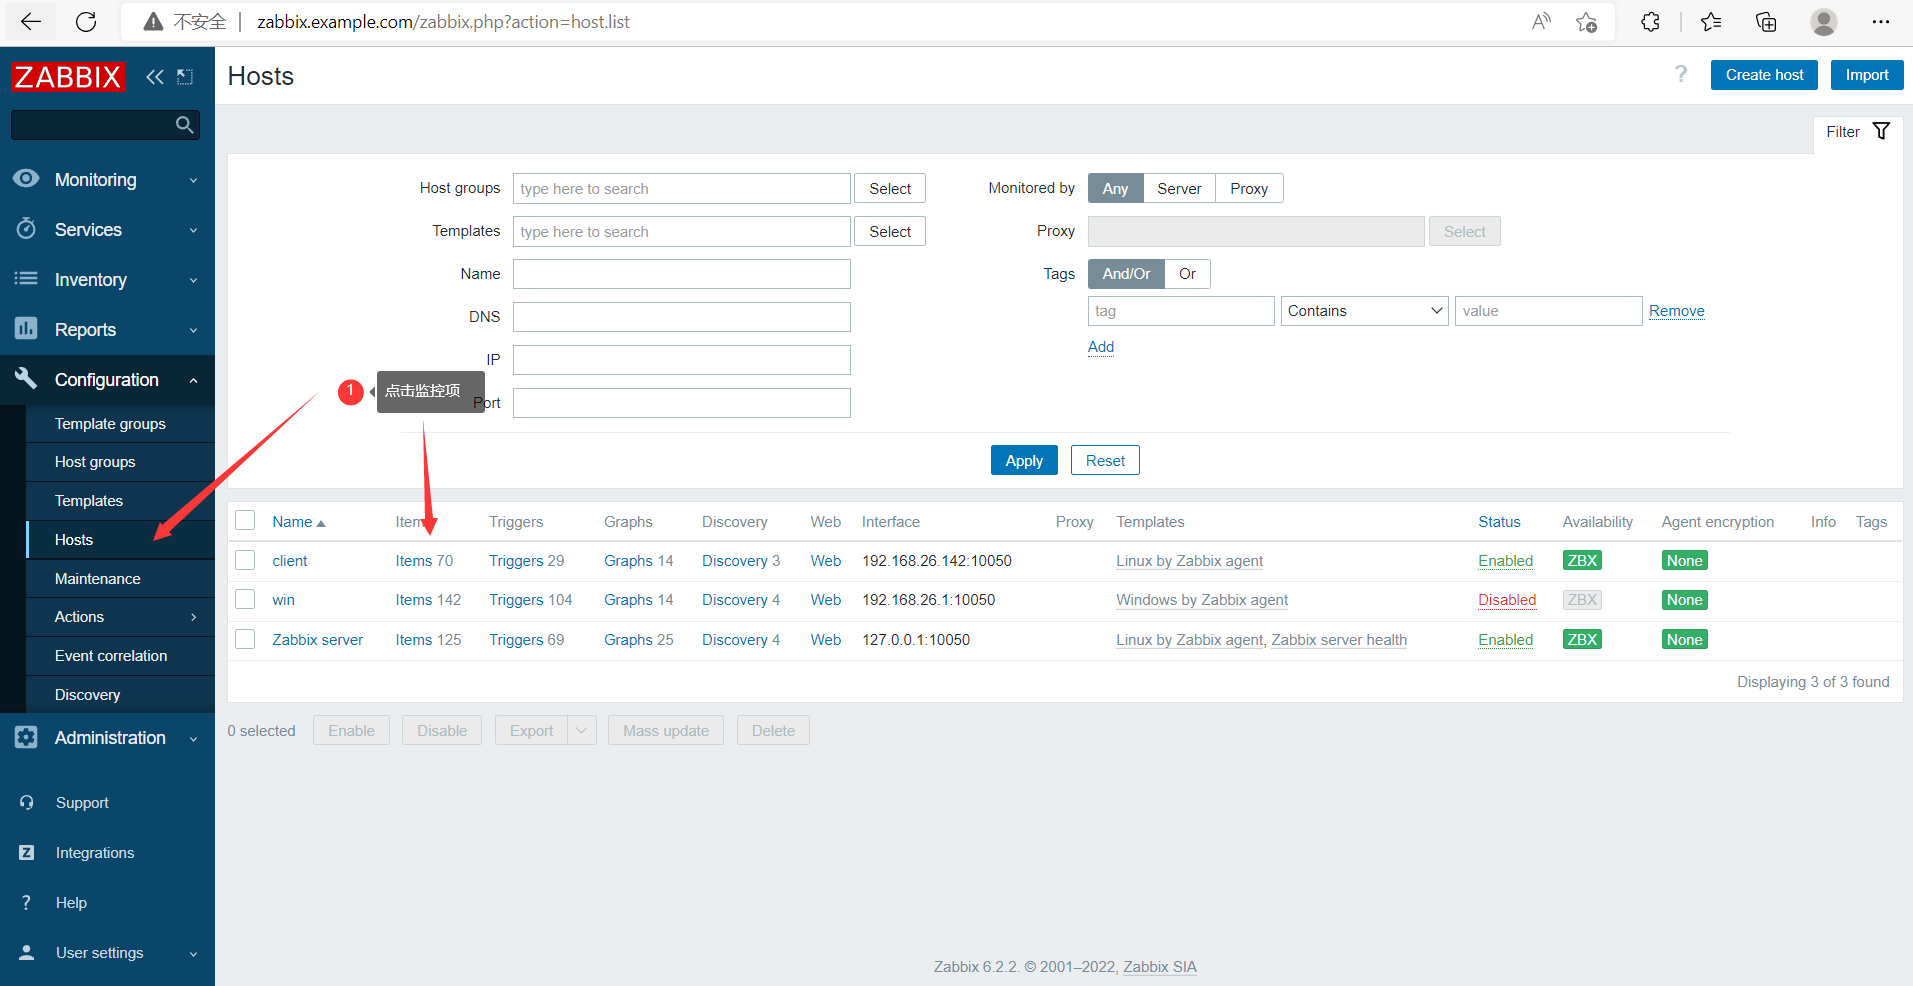Sort hosts by Name column header
The height and width of the screenshot is (986, 1913).
[298, 522]
